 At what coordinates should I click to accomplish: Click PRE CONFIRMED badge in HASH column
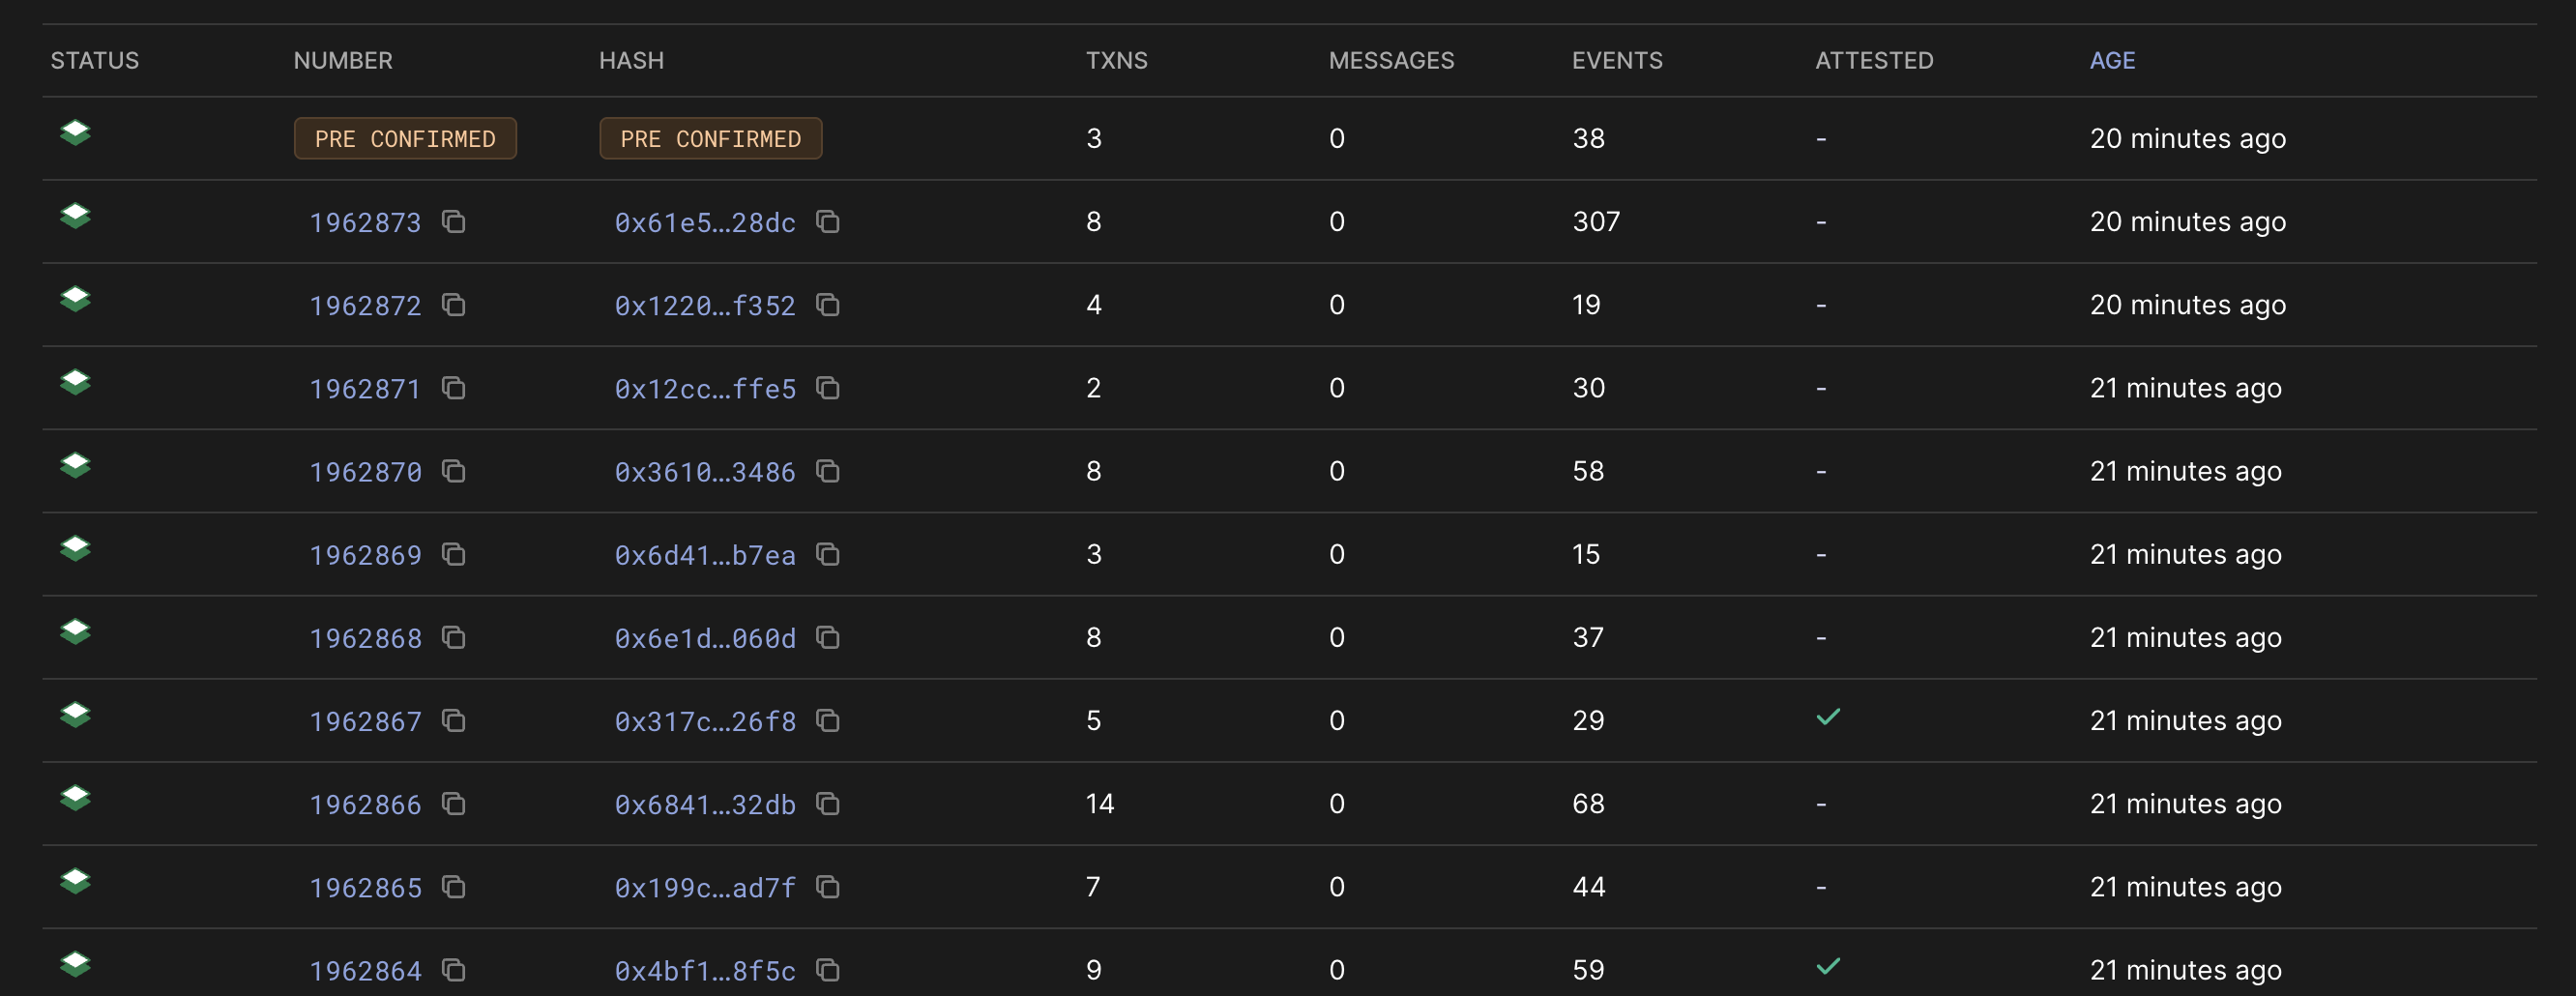pyautogui.click(x=710, y=139)
